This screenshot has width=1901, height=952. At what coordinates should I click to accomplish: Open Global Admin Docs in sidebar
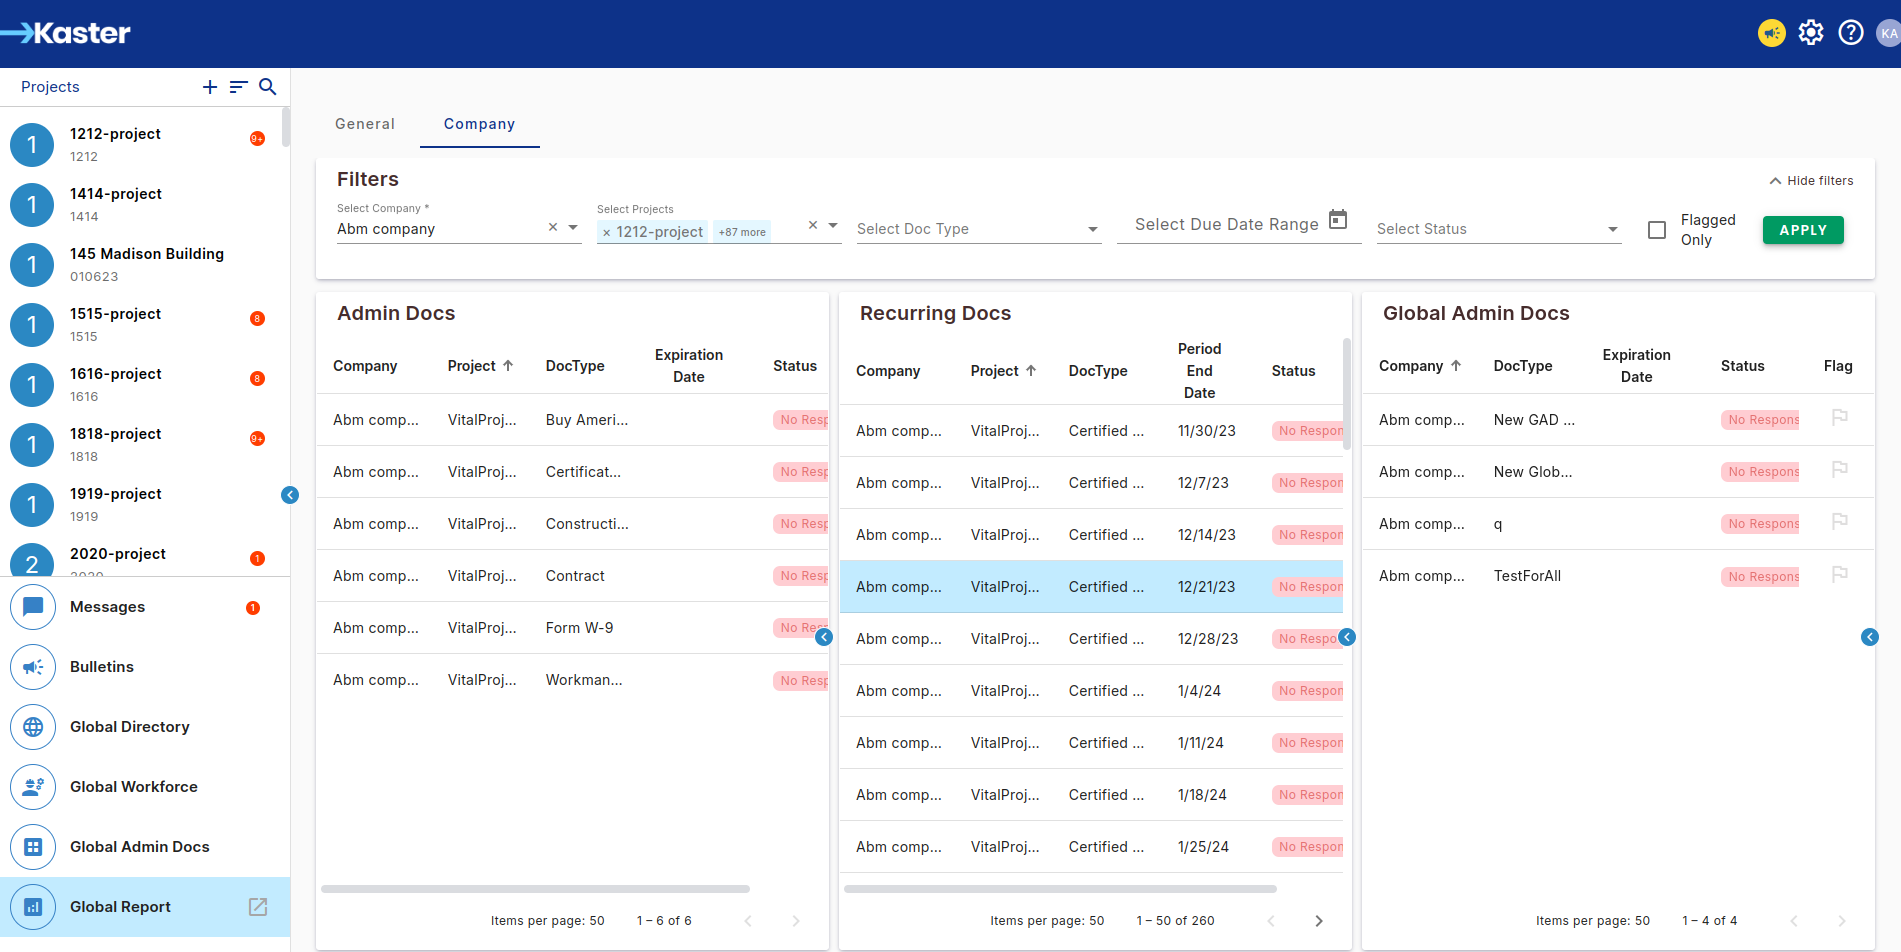click(x=140, y=847)
